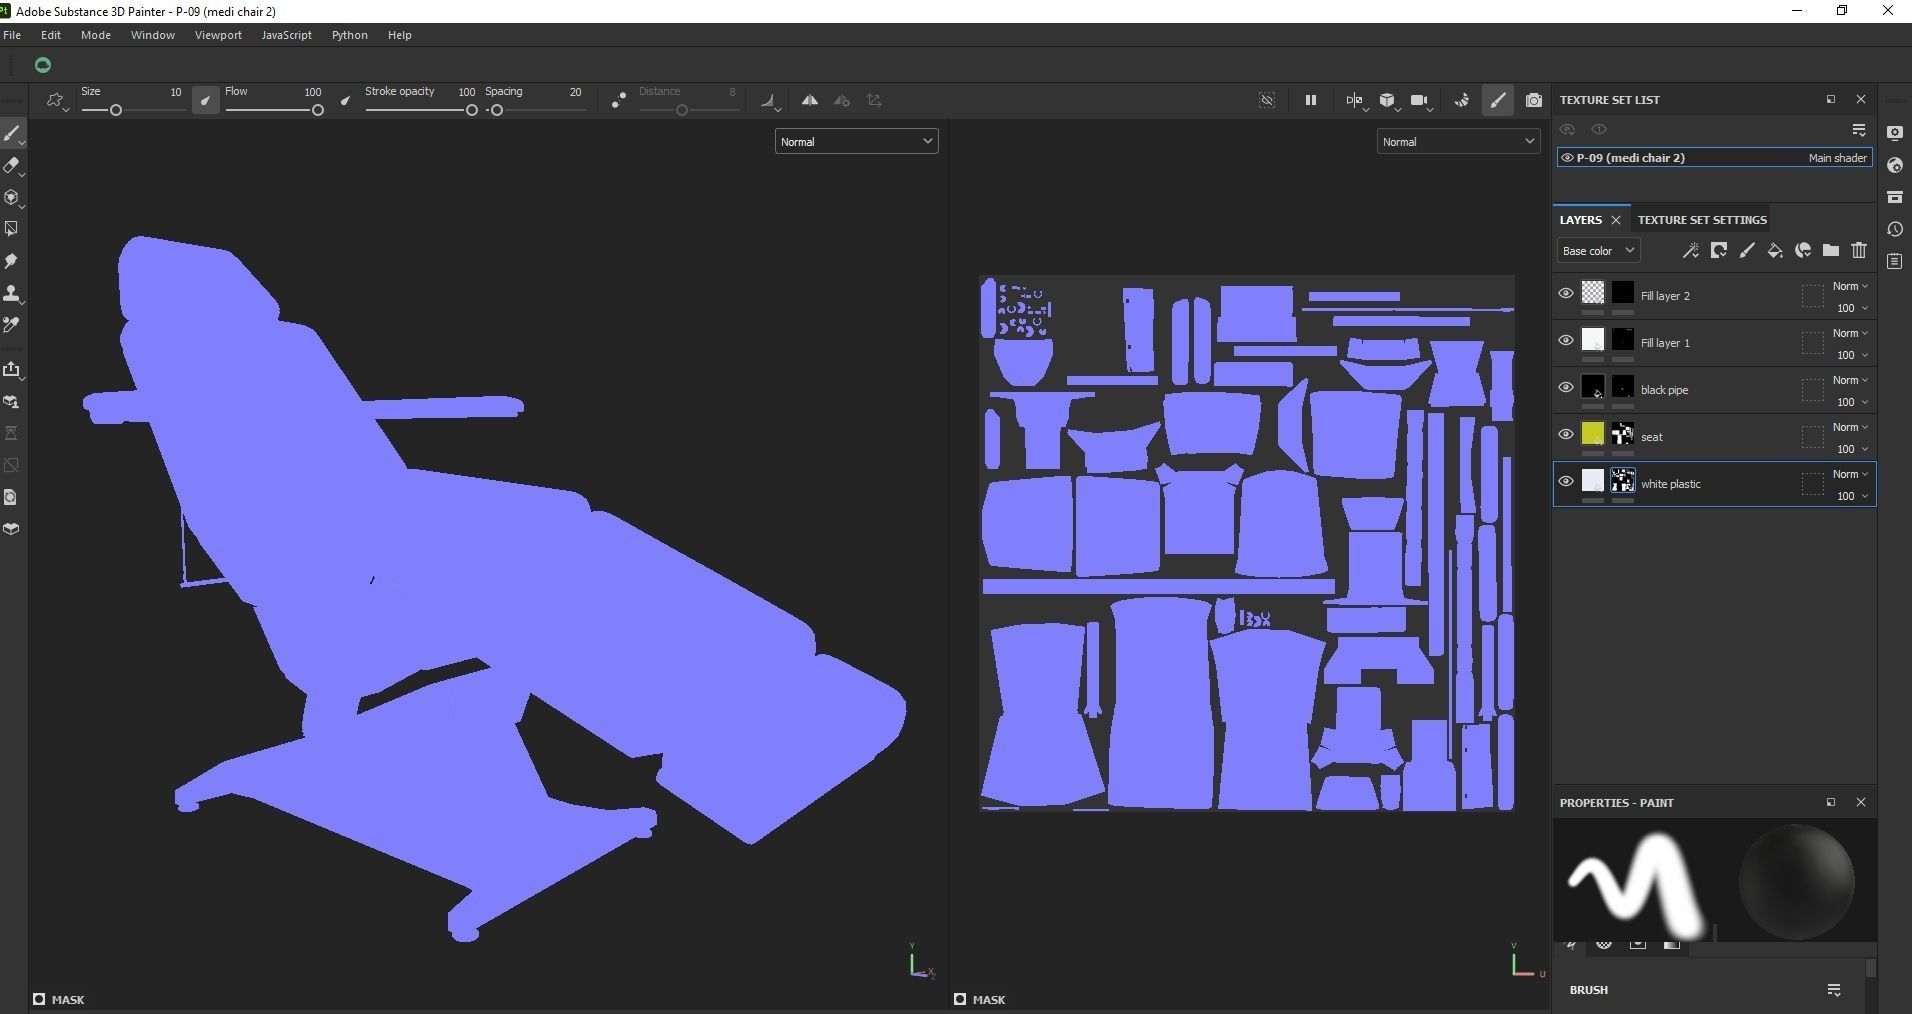The image size is (1912, 1014).
Task: Add an effect with magic wand icon
Action: (1690, 251)
